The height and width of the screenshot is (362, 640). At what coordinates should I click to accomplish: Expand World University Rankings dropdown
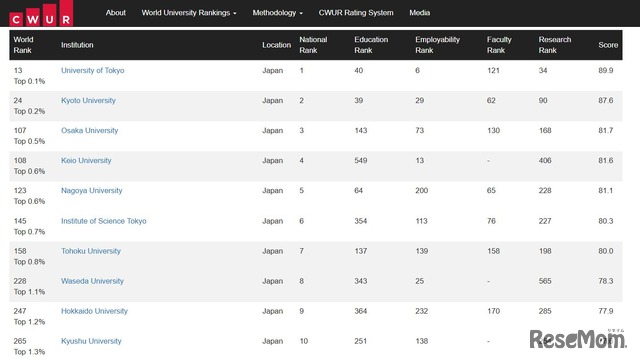189,13
